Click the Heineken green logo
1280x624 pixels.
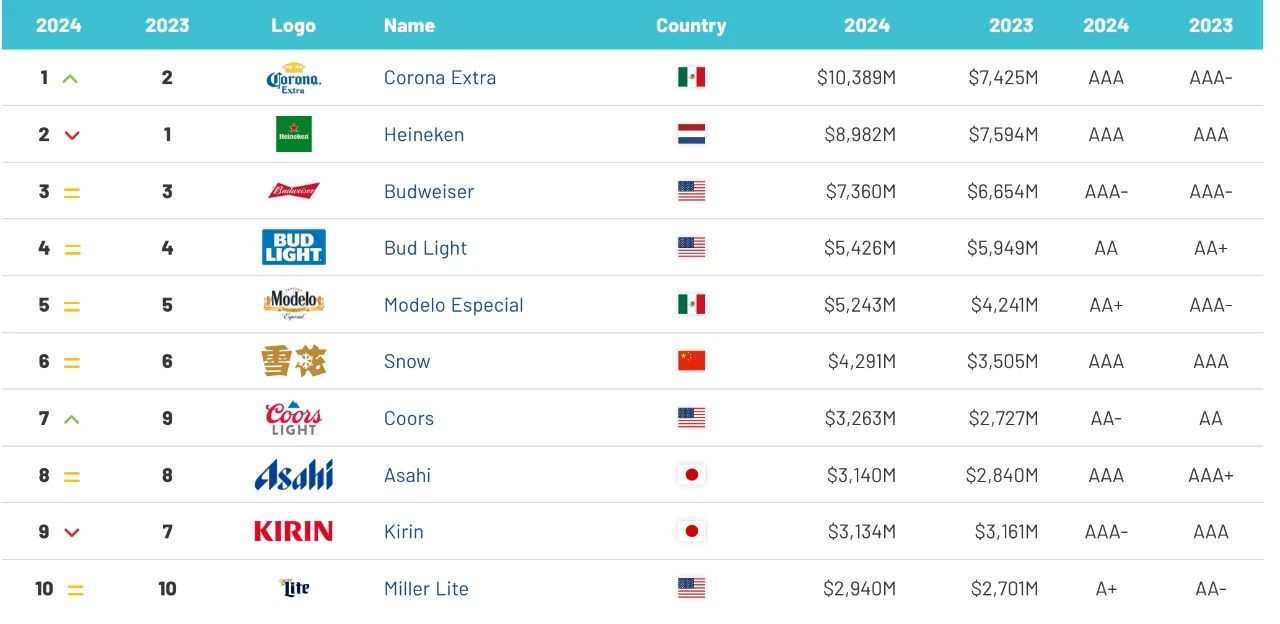tap(294, 134)
